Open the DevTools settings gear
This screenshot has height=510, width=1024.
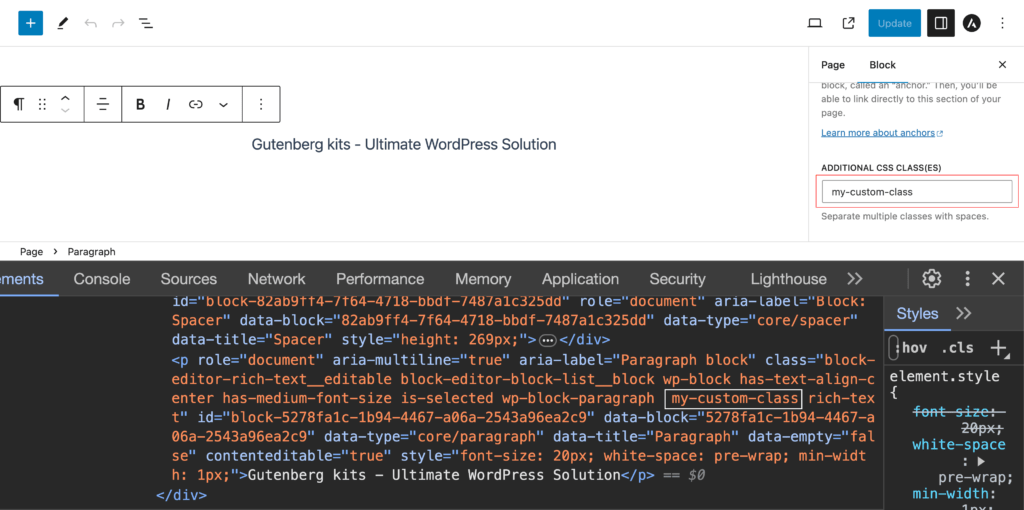[931, 279]
